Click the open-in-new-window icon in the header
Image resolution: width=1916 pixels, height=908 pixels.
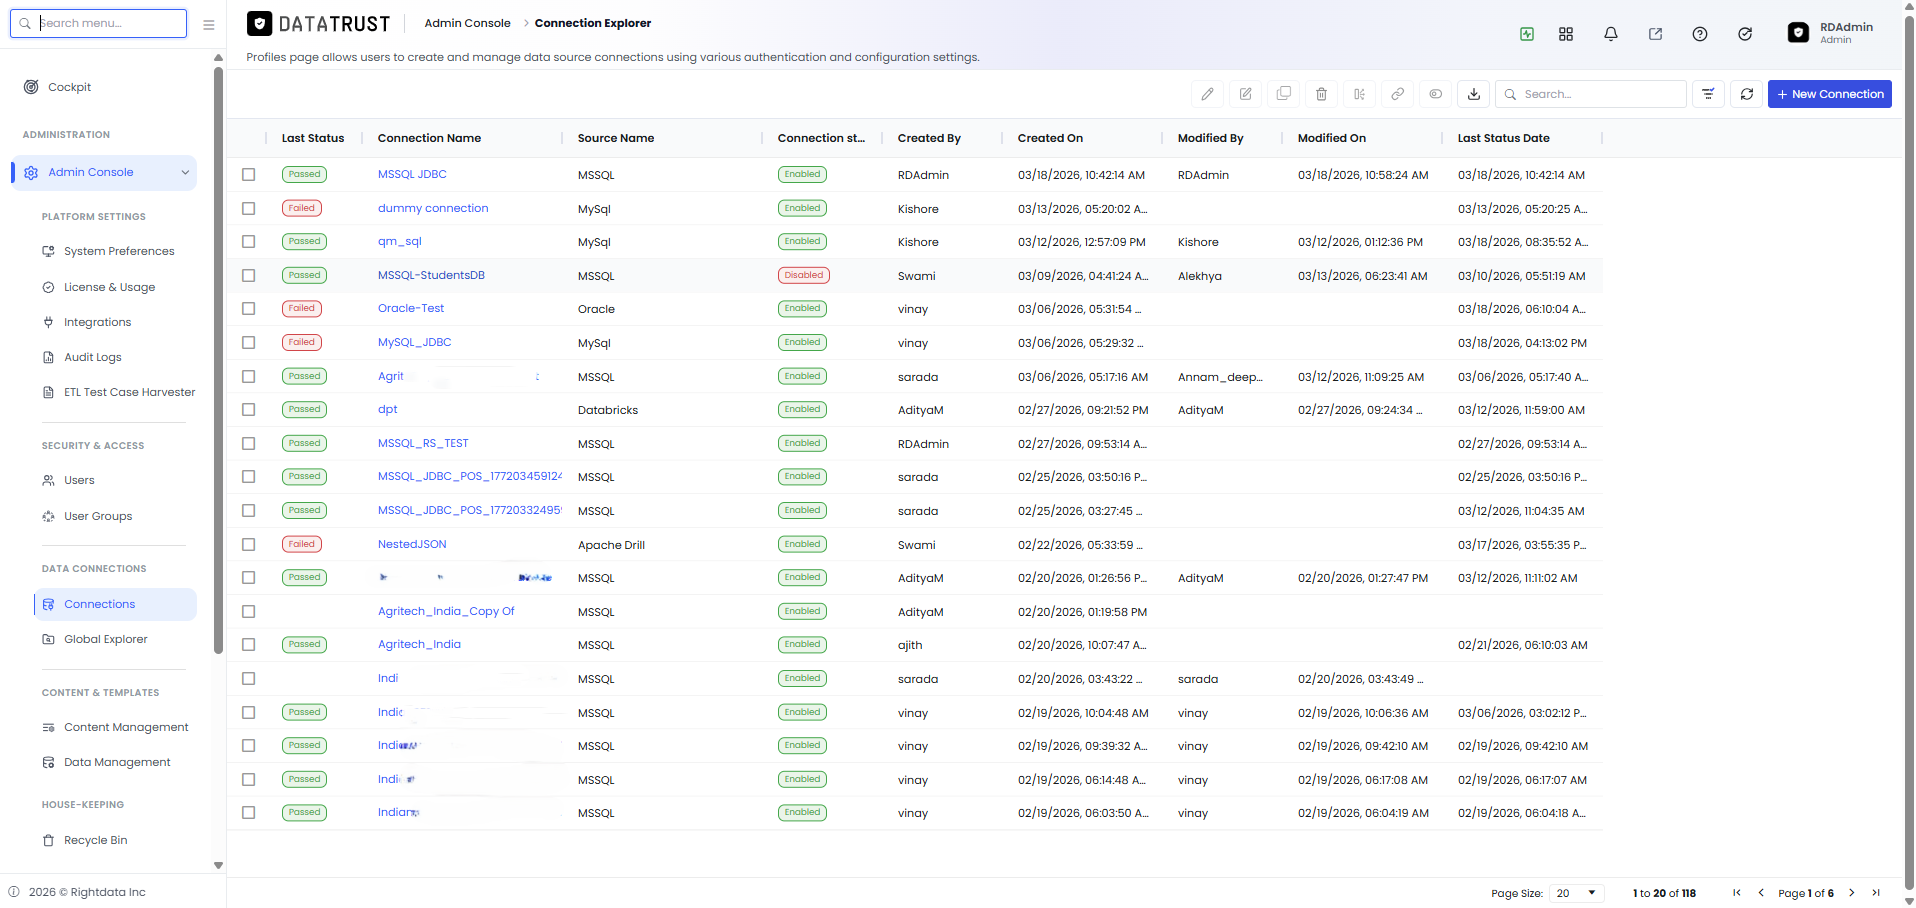coord(1655,34)
